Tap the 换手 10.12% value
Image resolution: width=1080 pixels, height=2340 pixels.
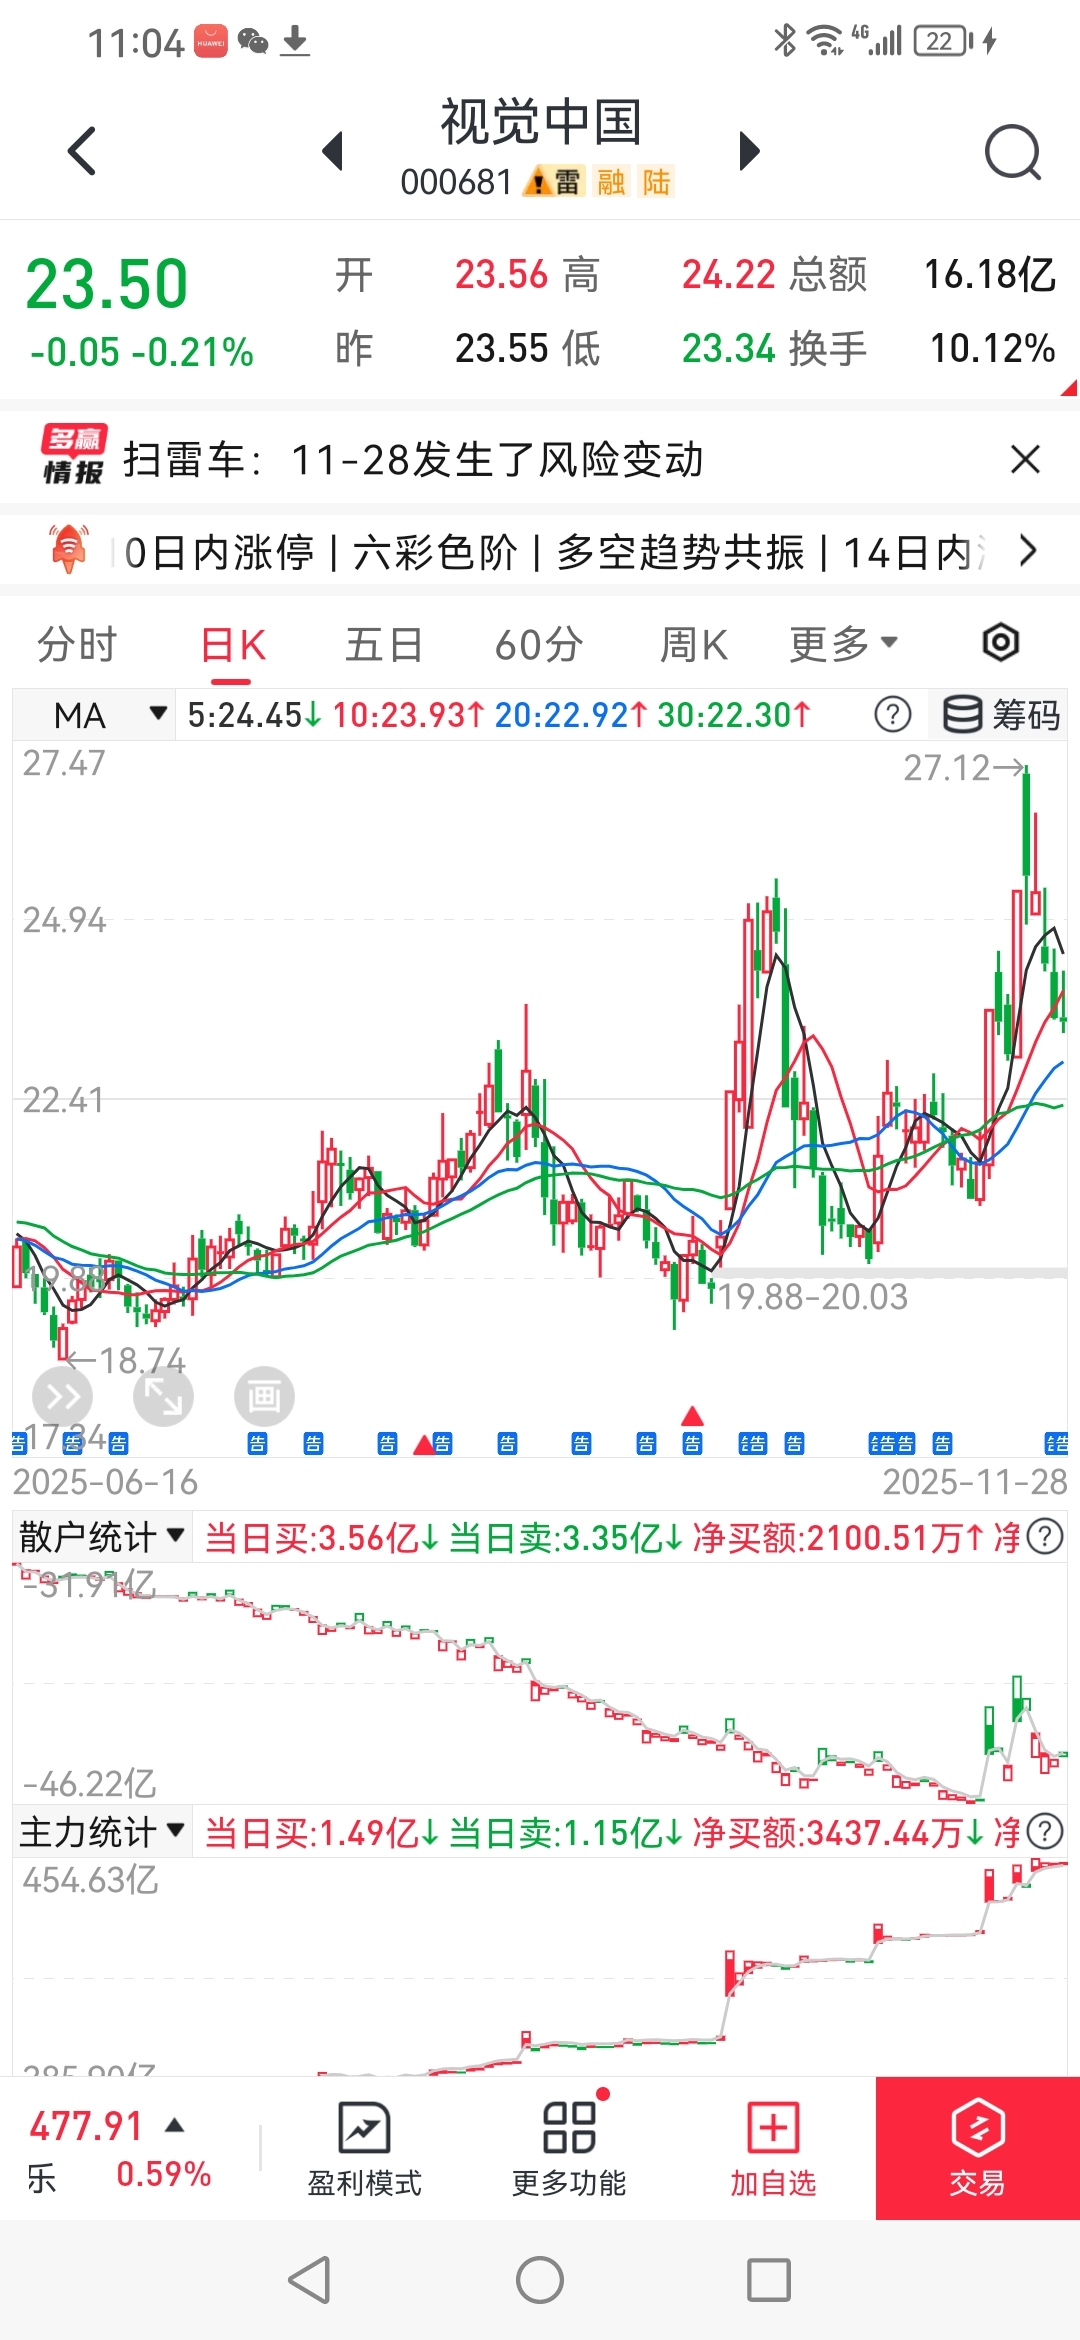pyautogui.click(x=993, y=348)
